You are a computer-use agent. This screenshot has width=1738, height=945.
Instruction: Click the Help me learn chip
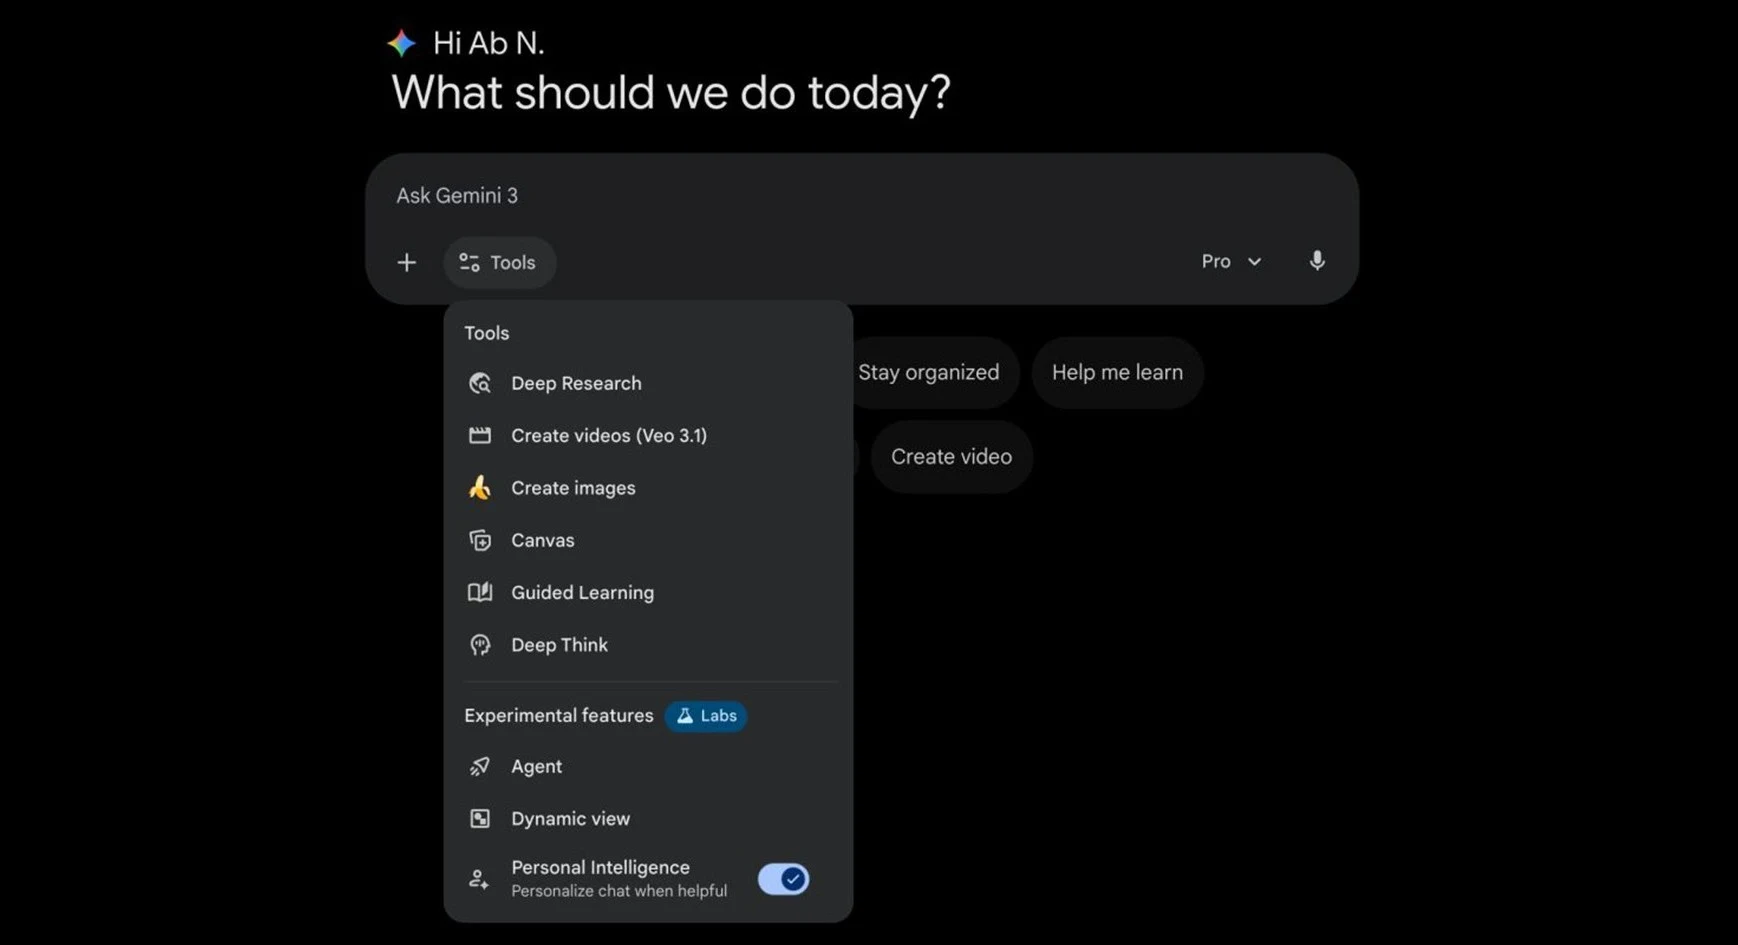(1117, 372)
